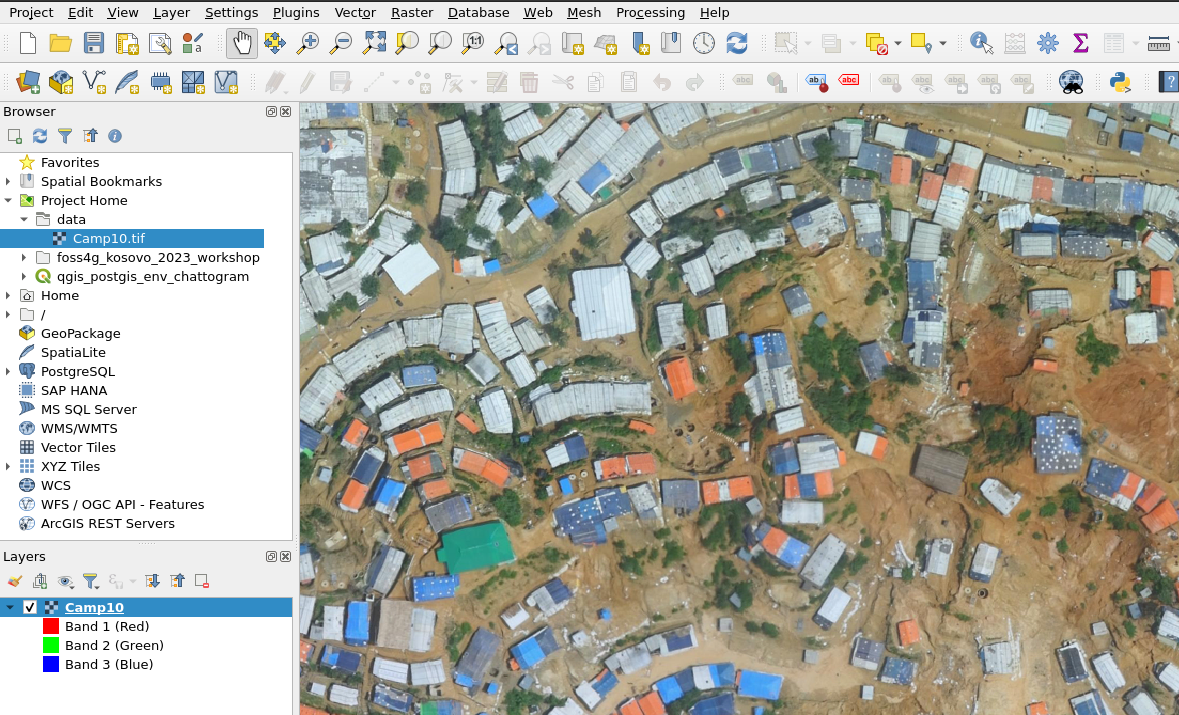Image resolution: width=1179 pixels, height=715 pixels.
Task: Expand the foss4g_kosovo_2023_workshop folder
Action: point(24,258)
